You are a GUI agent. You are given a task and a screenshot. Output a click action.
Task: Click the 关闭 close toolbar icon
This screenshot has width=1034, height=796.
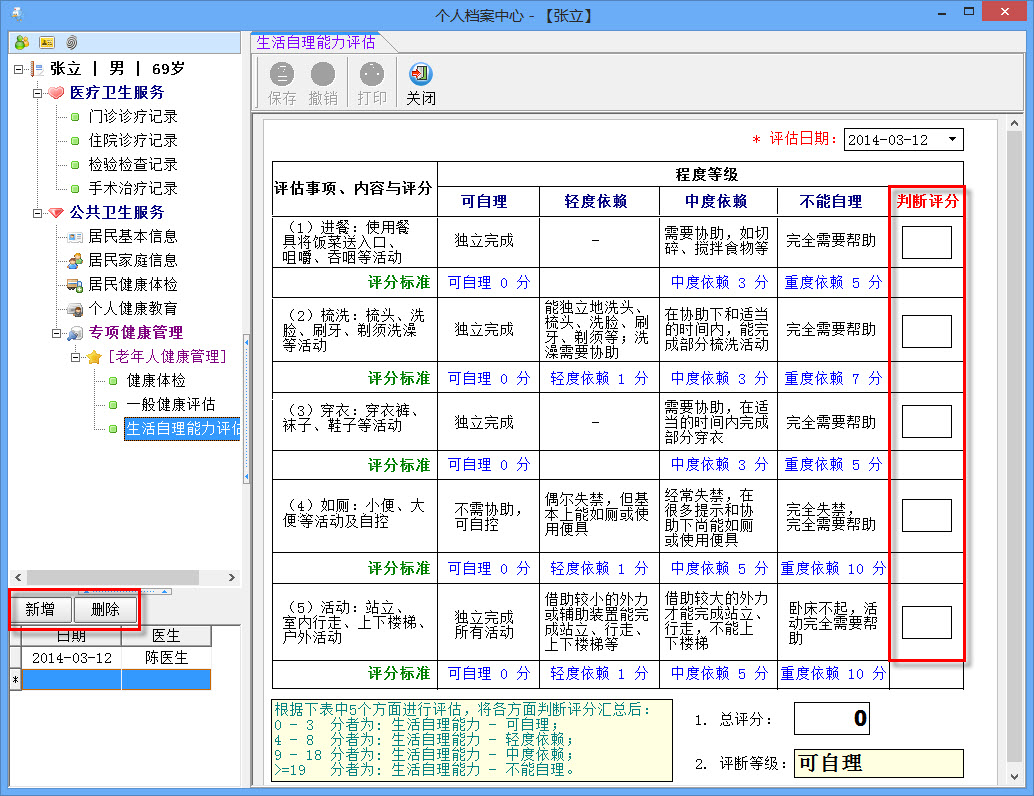point(420,74)
